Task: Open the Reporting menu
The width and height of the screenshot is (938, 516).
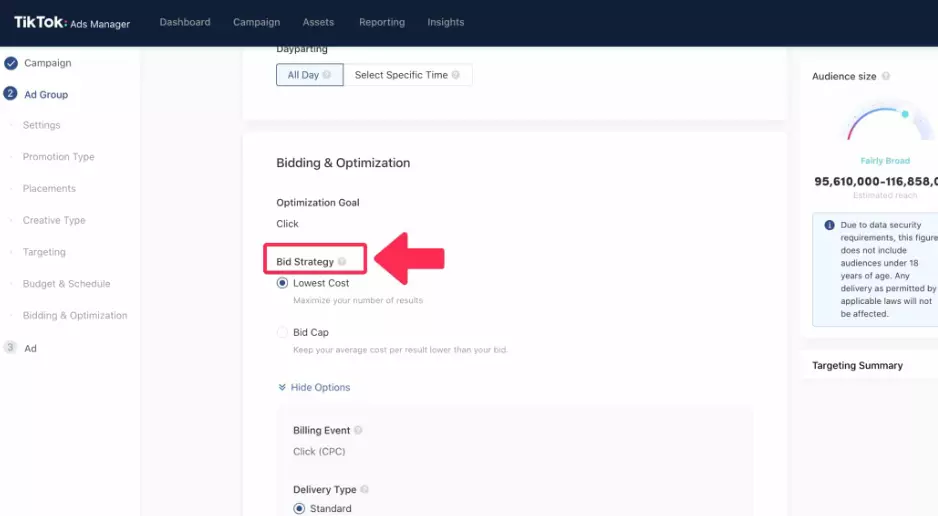Action: tap(382, 22)
